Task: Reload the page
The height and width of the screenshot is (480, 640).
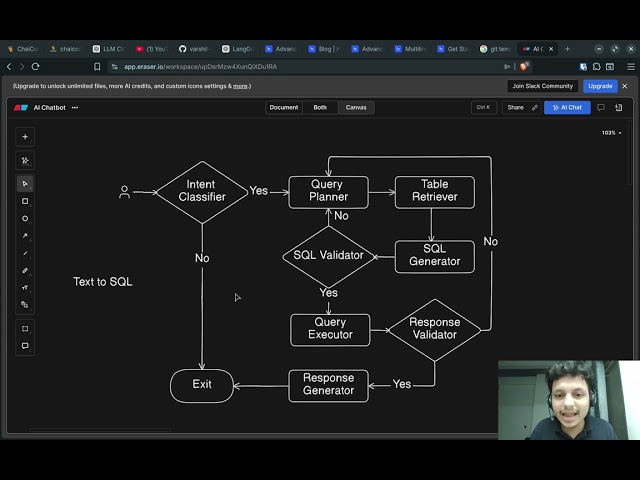Action: (x=36, y=67)
